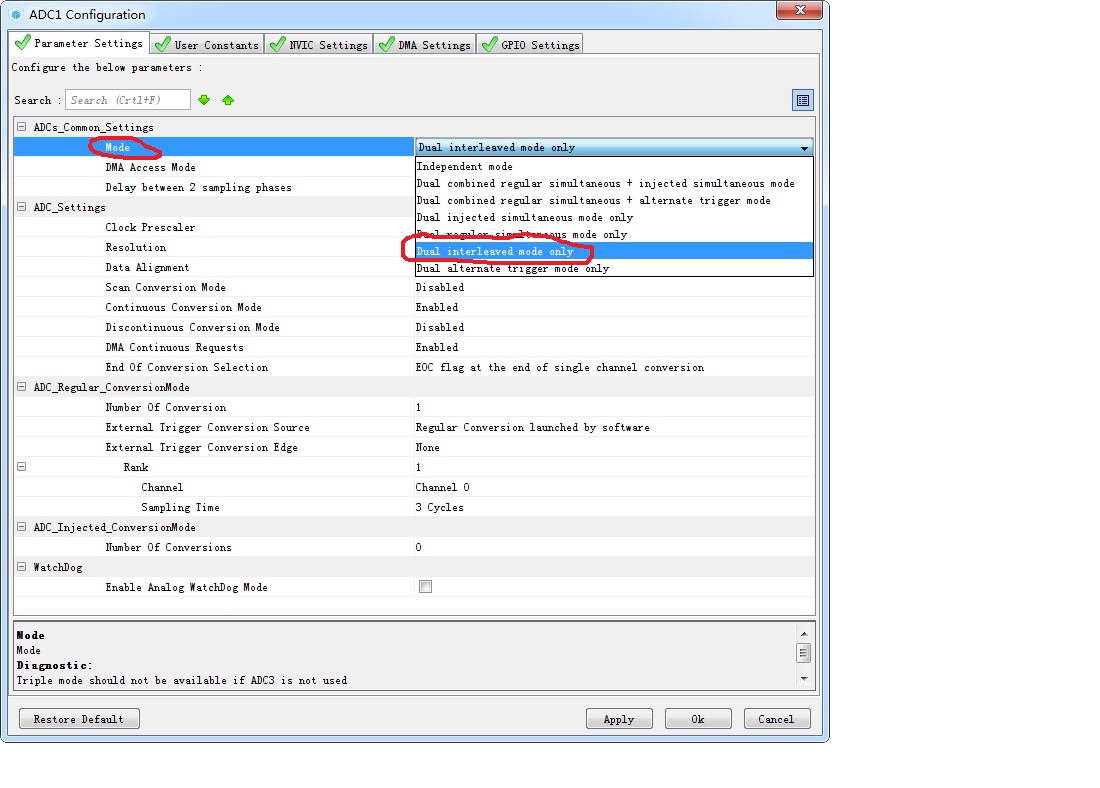Choose Dual injected simultaneous mode only

pos(614,218)
